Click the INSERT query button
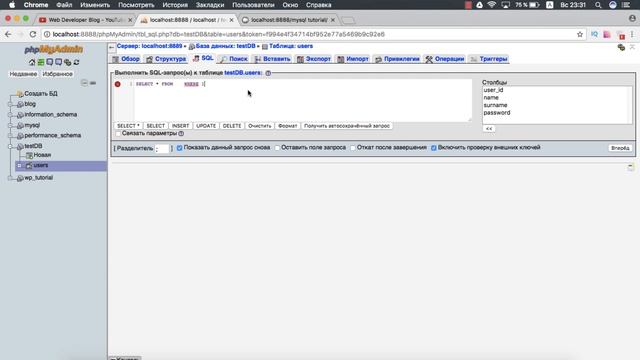 click(x=180, y=126)
